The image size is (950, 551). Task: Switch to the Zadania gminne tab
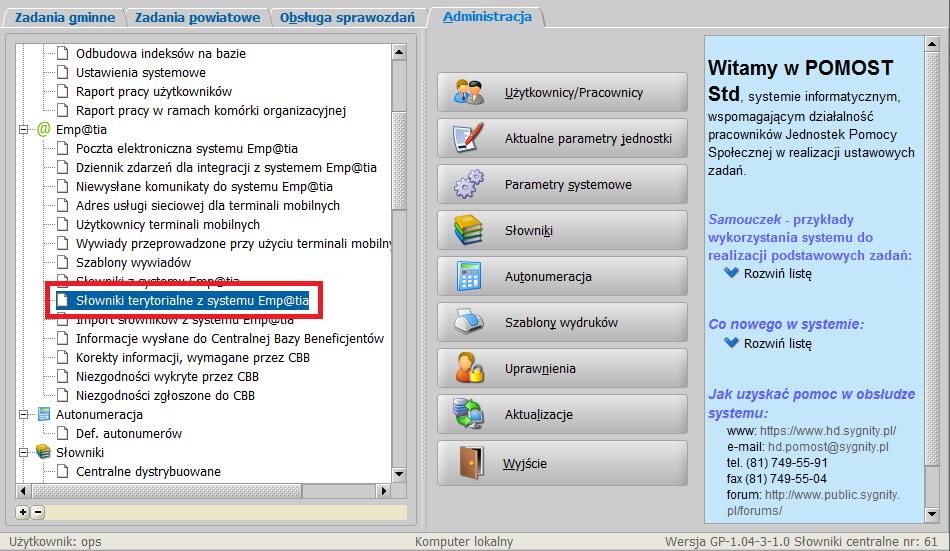point(65,18)
